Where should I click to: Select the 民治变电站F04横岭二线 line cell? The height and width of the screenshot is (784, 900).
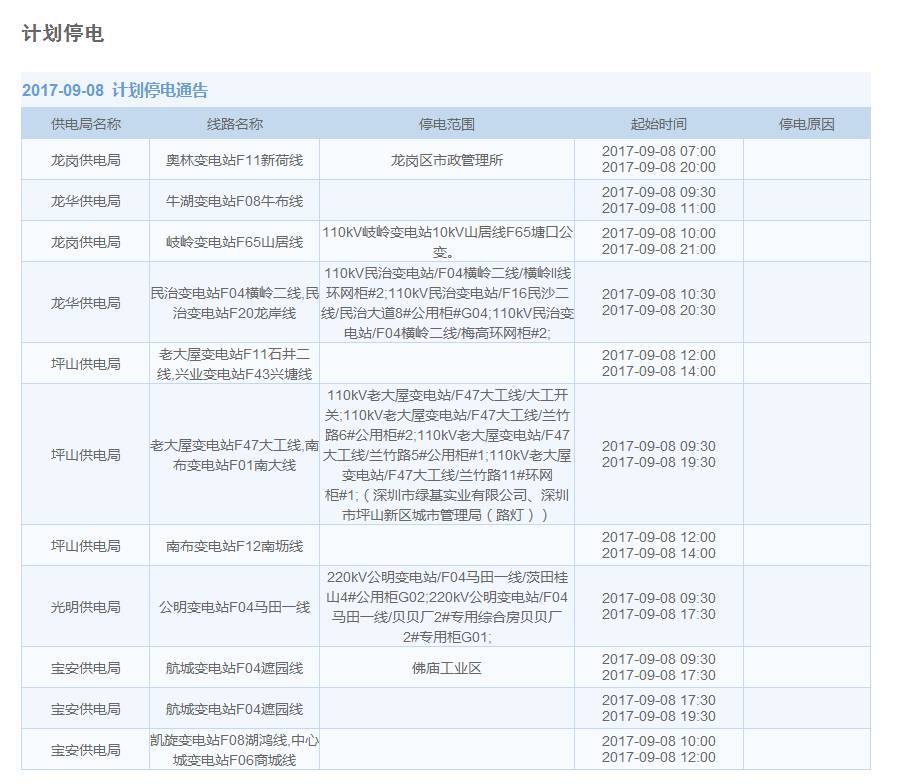tap(235, 303)
